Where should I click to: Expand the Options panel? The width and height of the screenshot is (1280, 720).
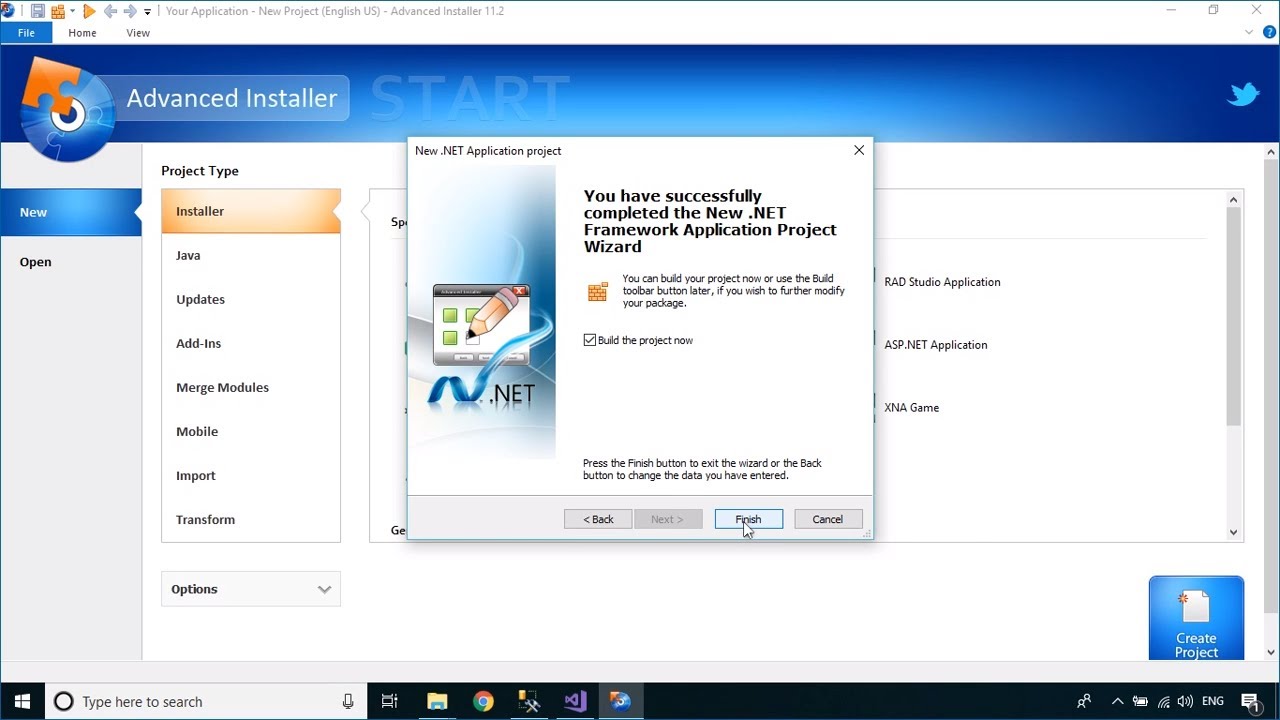pyautogui.click(x=251, y=589)
